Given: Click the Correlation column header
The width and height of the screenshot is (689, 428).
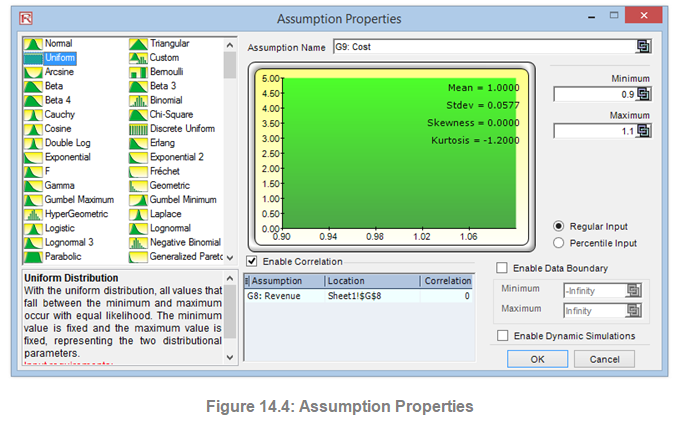Looking at the screenshot, I should click(x=447, y=281).
